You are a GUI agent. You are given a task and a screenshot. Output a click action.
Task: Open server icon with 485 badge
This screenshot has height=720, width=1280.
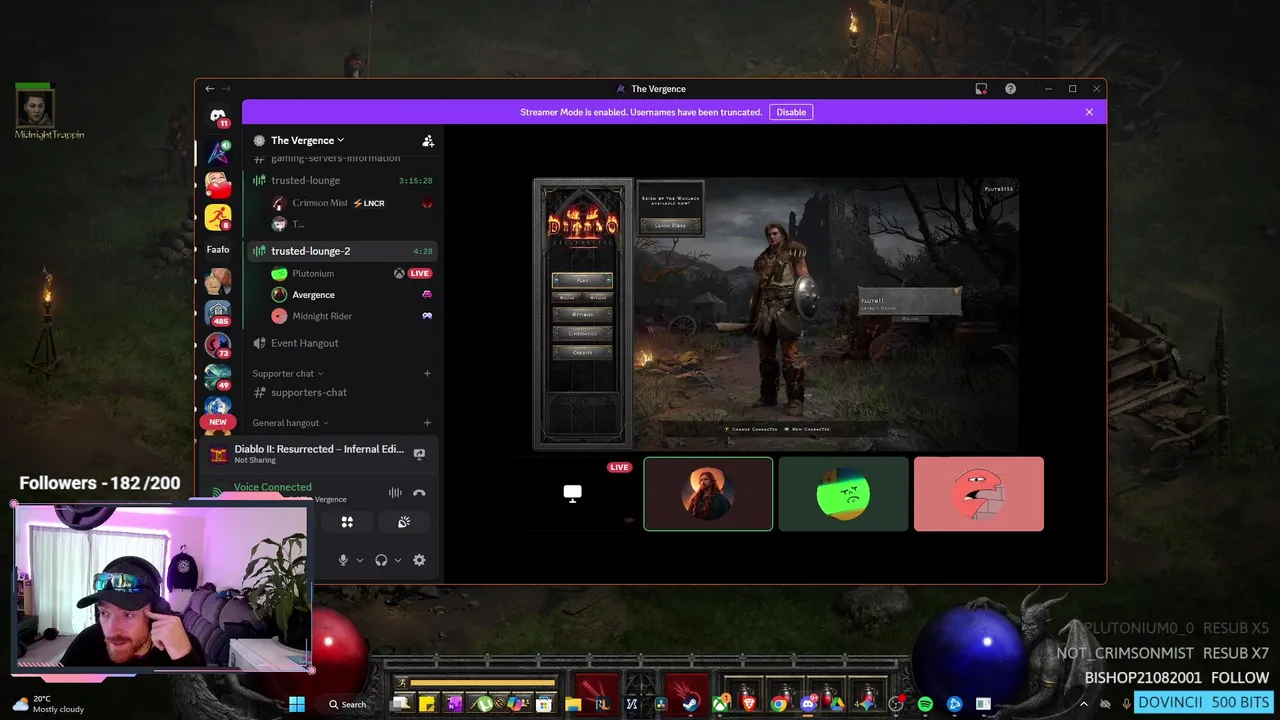tap(218, 314)
